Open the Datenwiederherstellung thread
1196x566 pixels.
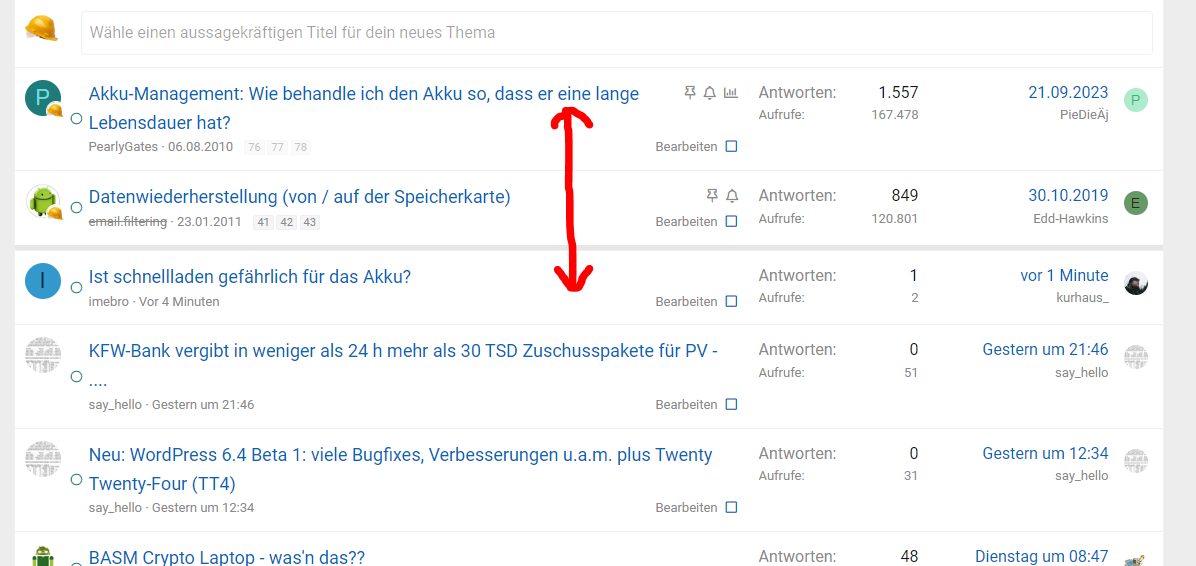point(300,197)
